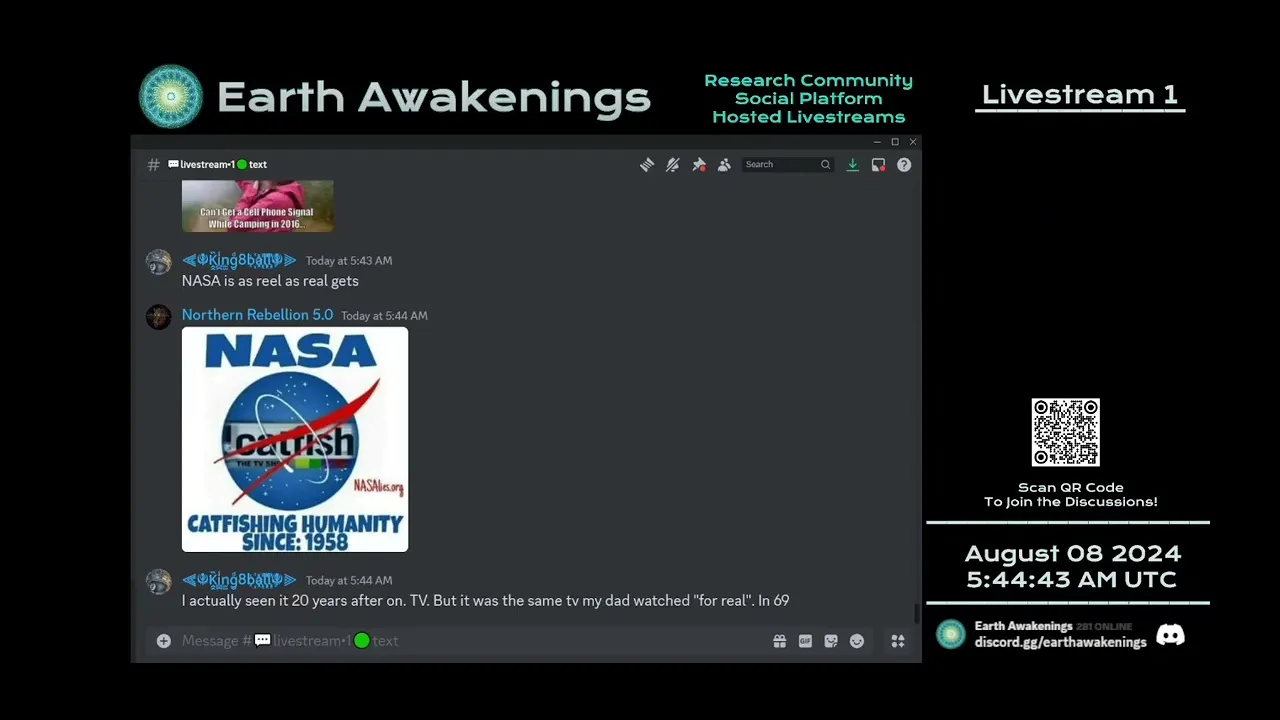
Task: Show the member list
Action: pyautogui.click(x=724, y=165)
